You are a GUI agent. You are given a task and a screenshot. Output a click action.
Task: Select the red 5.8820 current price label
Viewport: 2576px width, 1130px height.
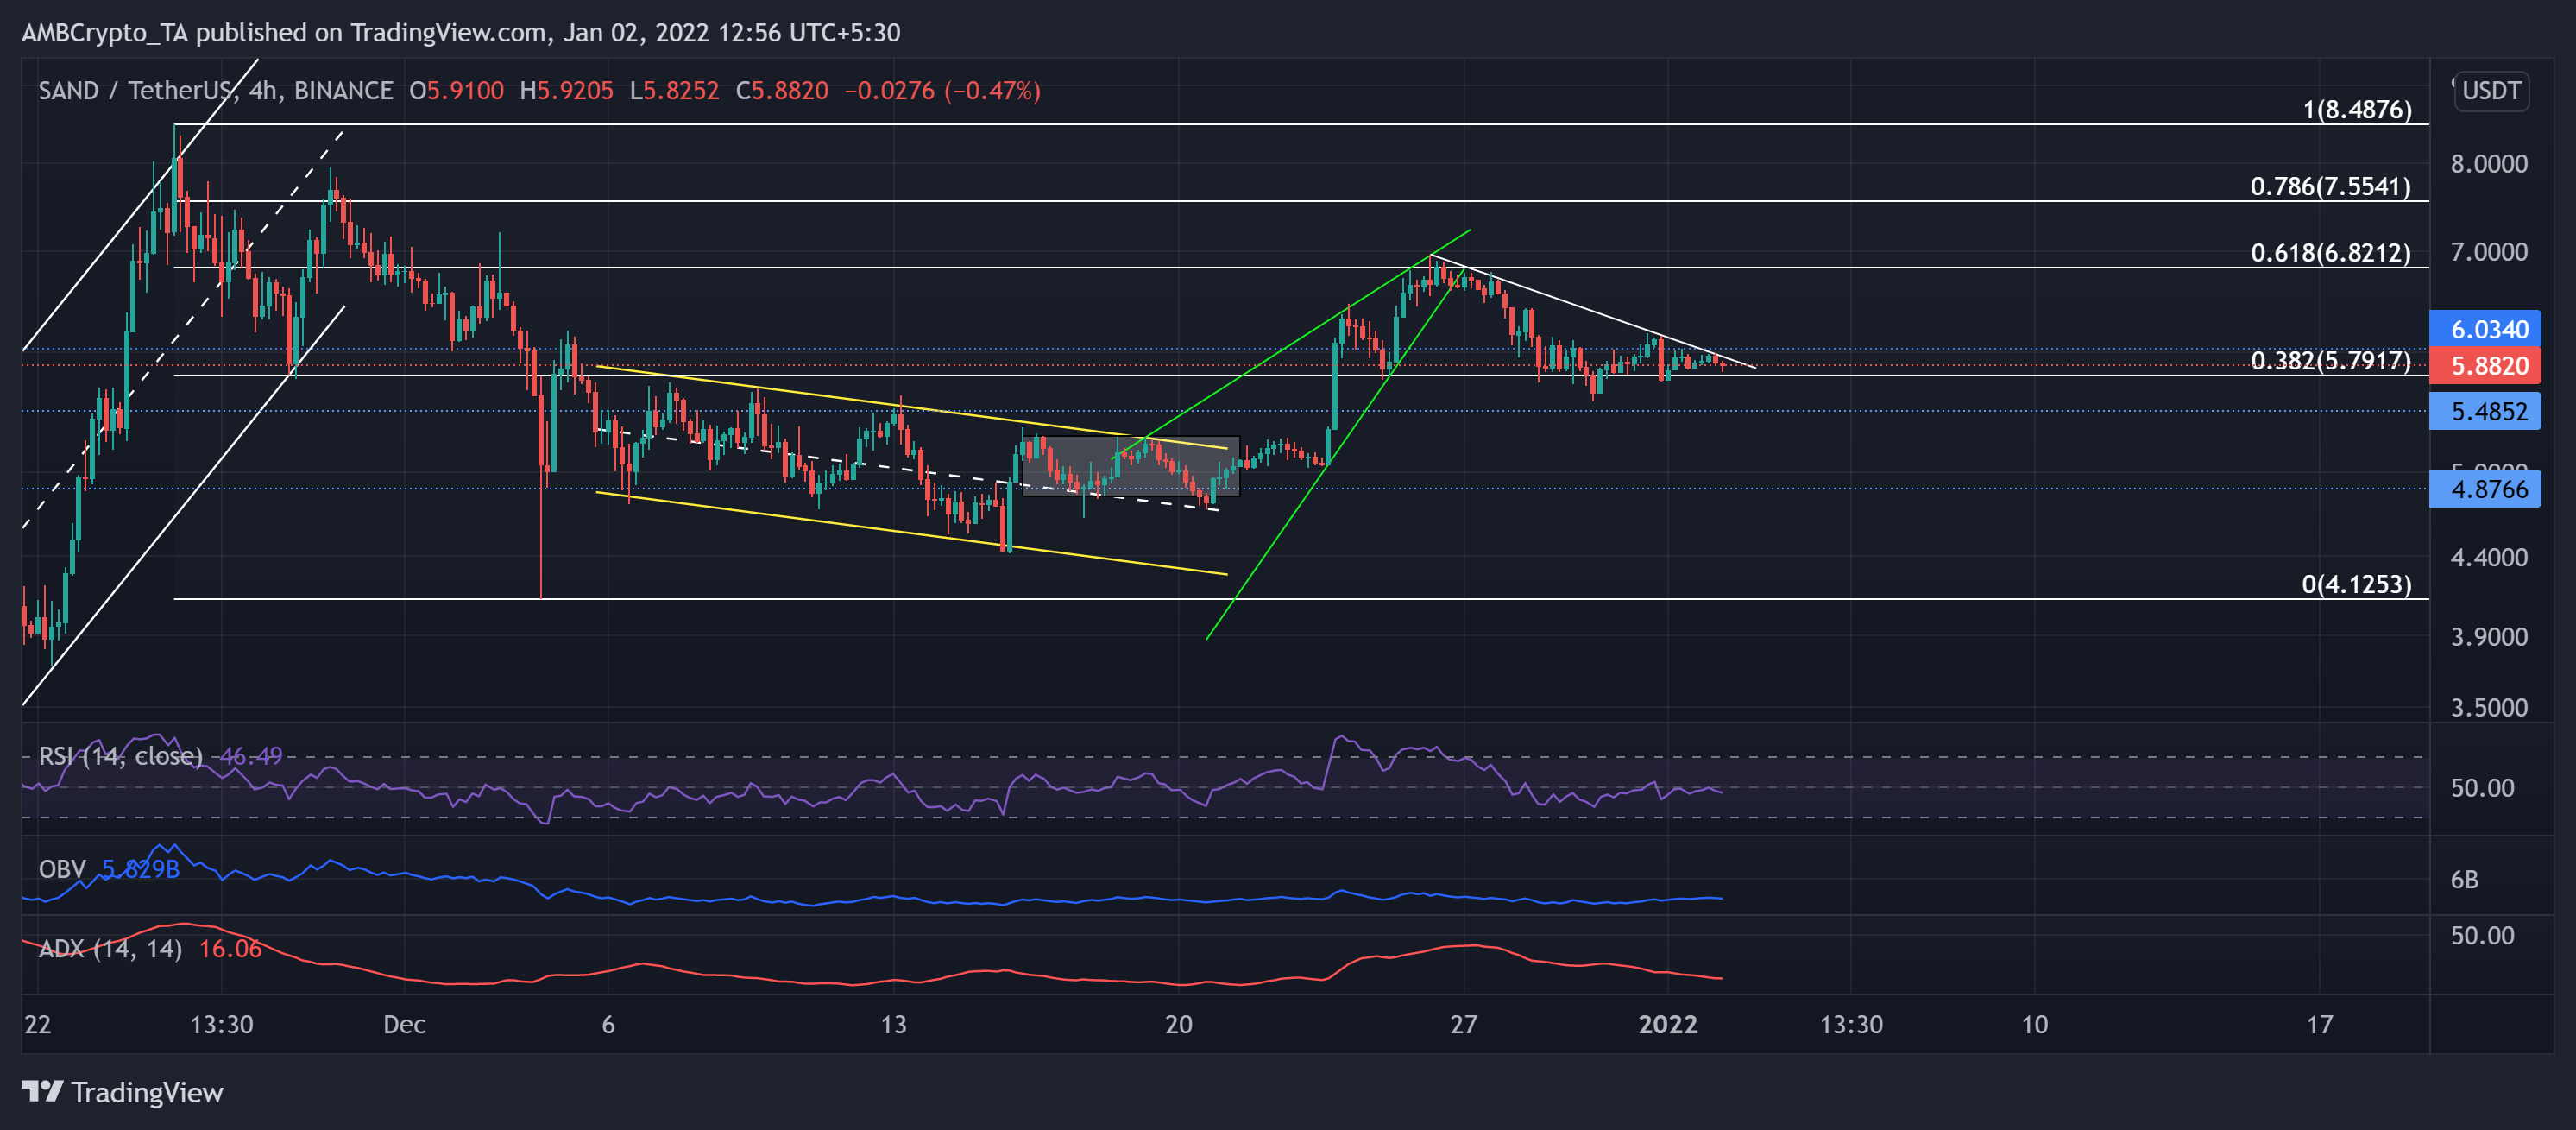click(x=2487, y=366)
